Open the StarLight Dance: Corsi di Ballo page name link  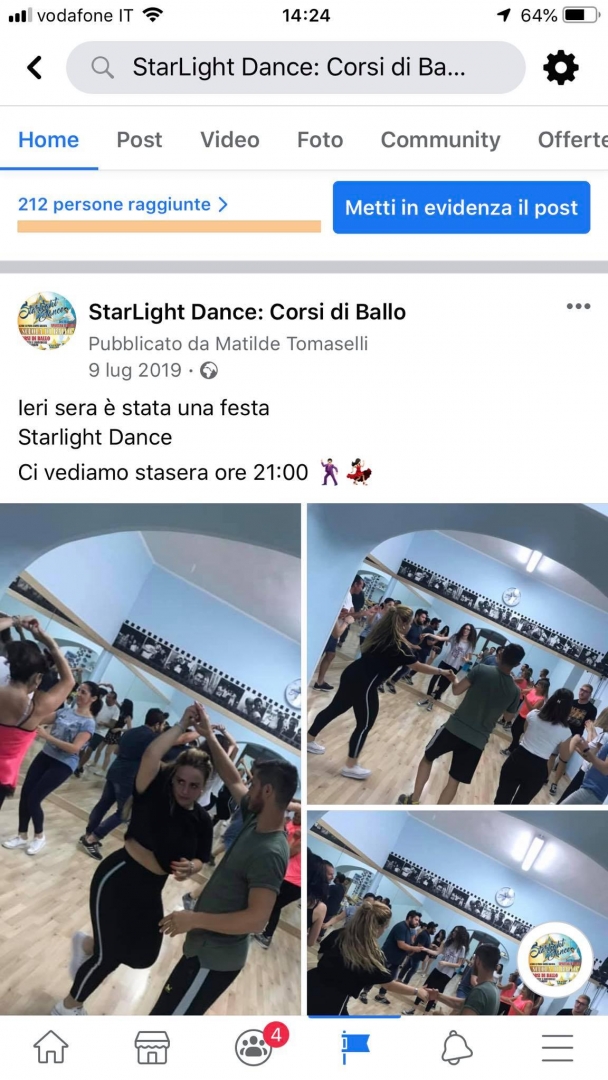coord(247,312)
